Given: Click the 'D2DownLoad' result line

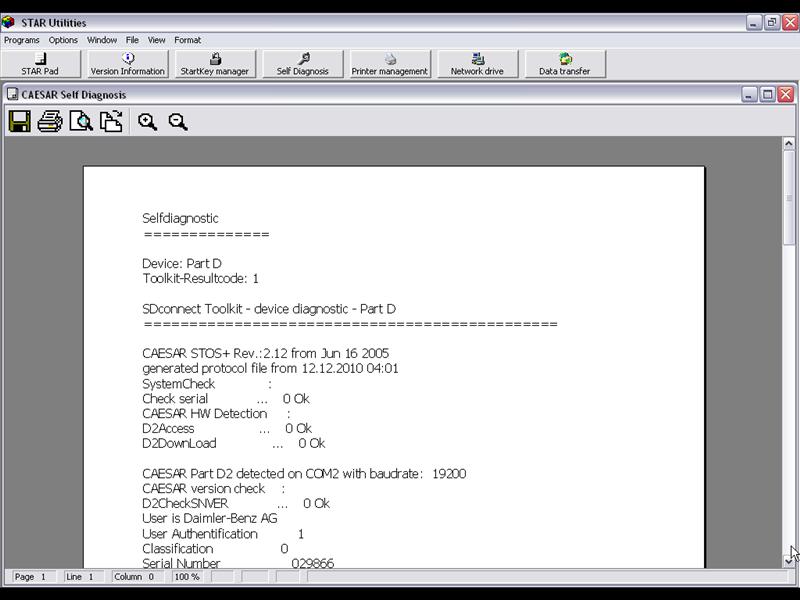Looking at the screenshot, I should (234, 443).
